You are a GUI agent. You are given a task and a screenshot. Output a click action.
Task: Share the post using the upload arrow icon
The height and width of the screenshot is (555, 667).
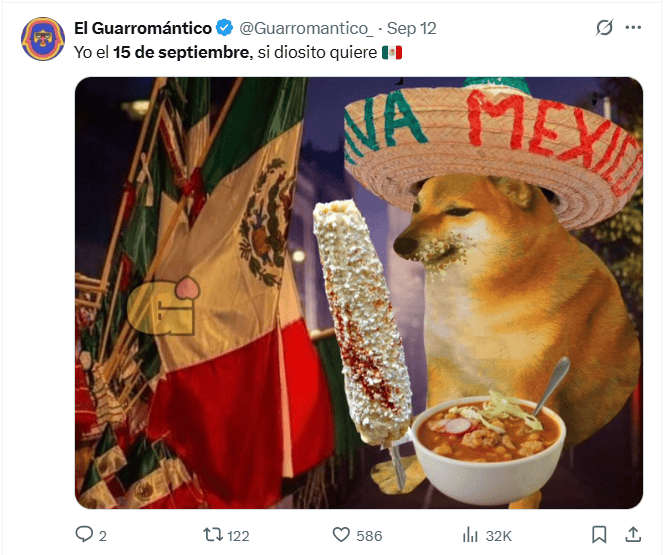(633, 535)
